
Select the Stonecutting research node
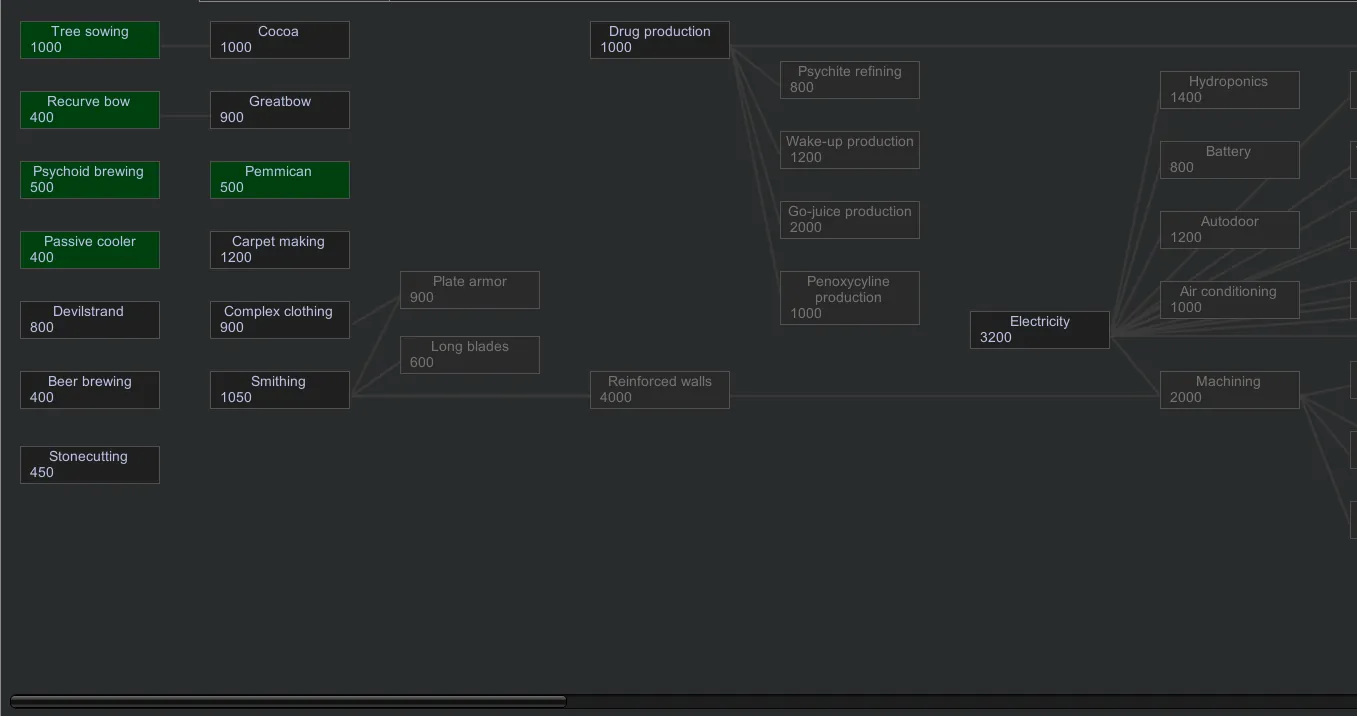90,465
